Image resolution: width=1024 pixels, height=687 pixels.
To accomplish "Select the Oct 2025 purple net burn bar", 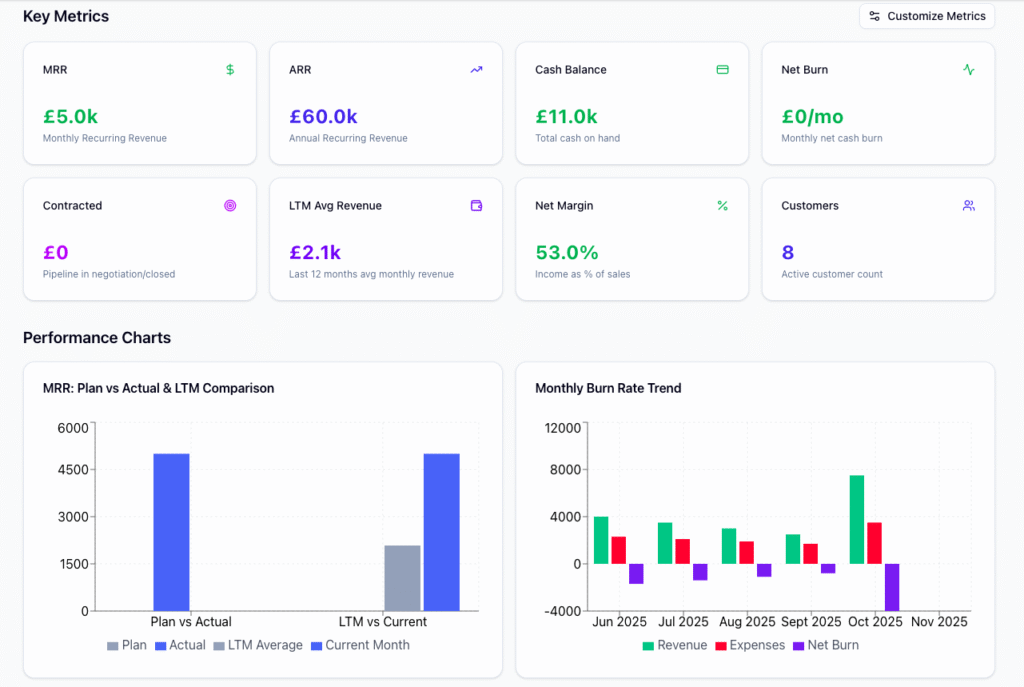I will (892, 587).
